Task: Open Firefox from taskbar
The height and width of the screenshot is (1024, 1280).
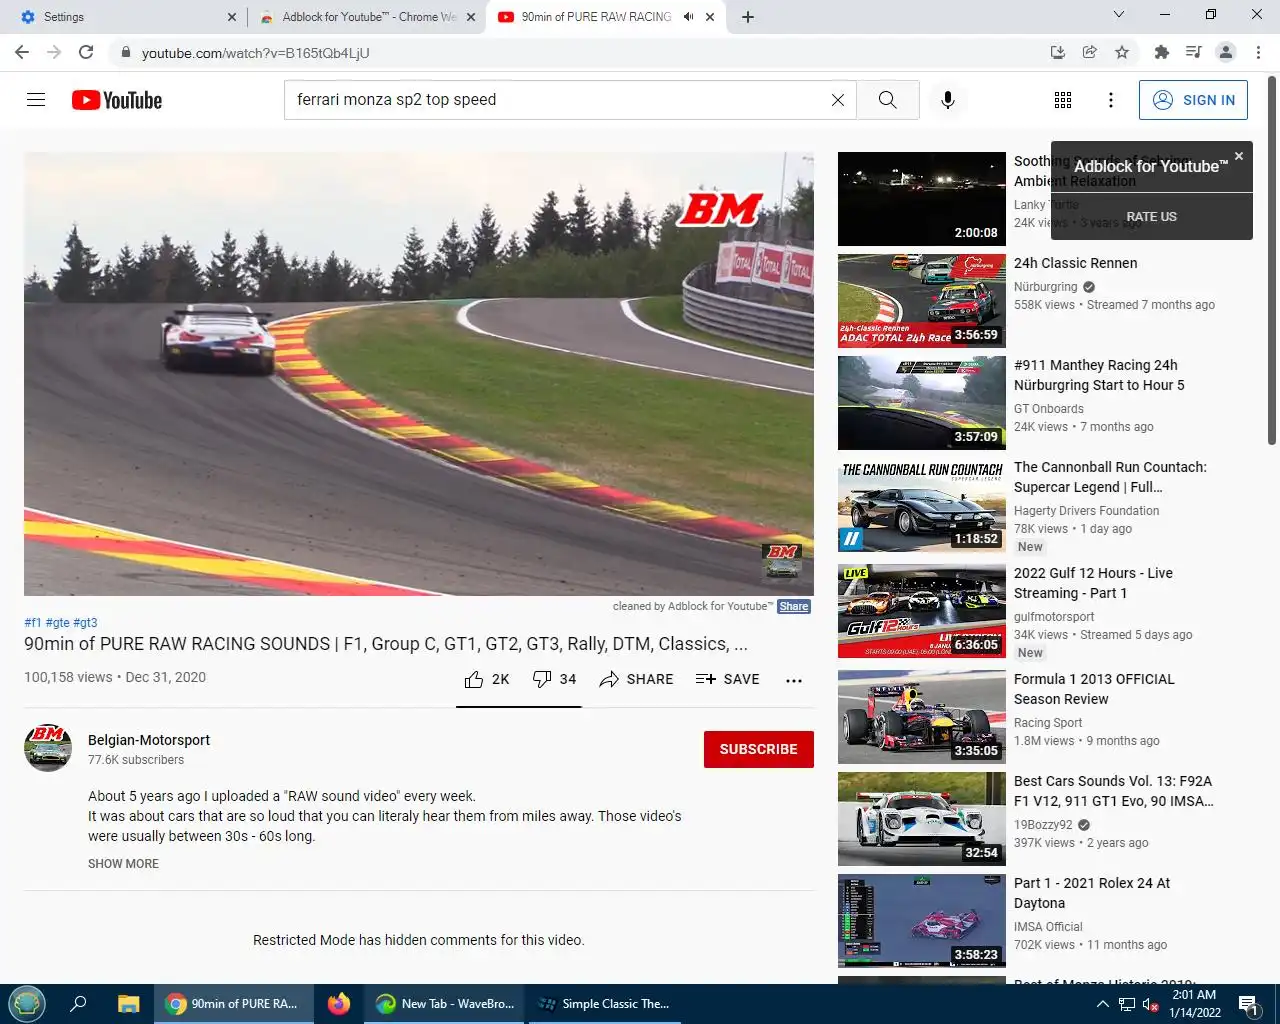Action: [339, 1004]
